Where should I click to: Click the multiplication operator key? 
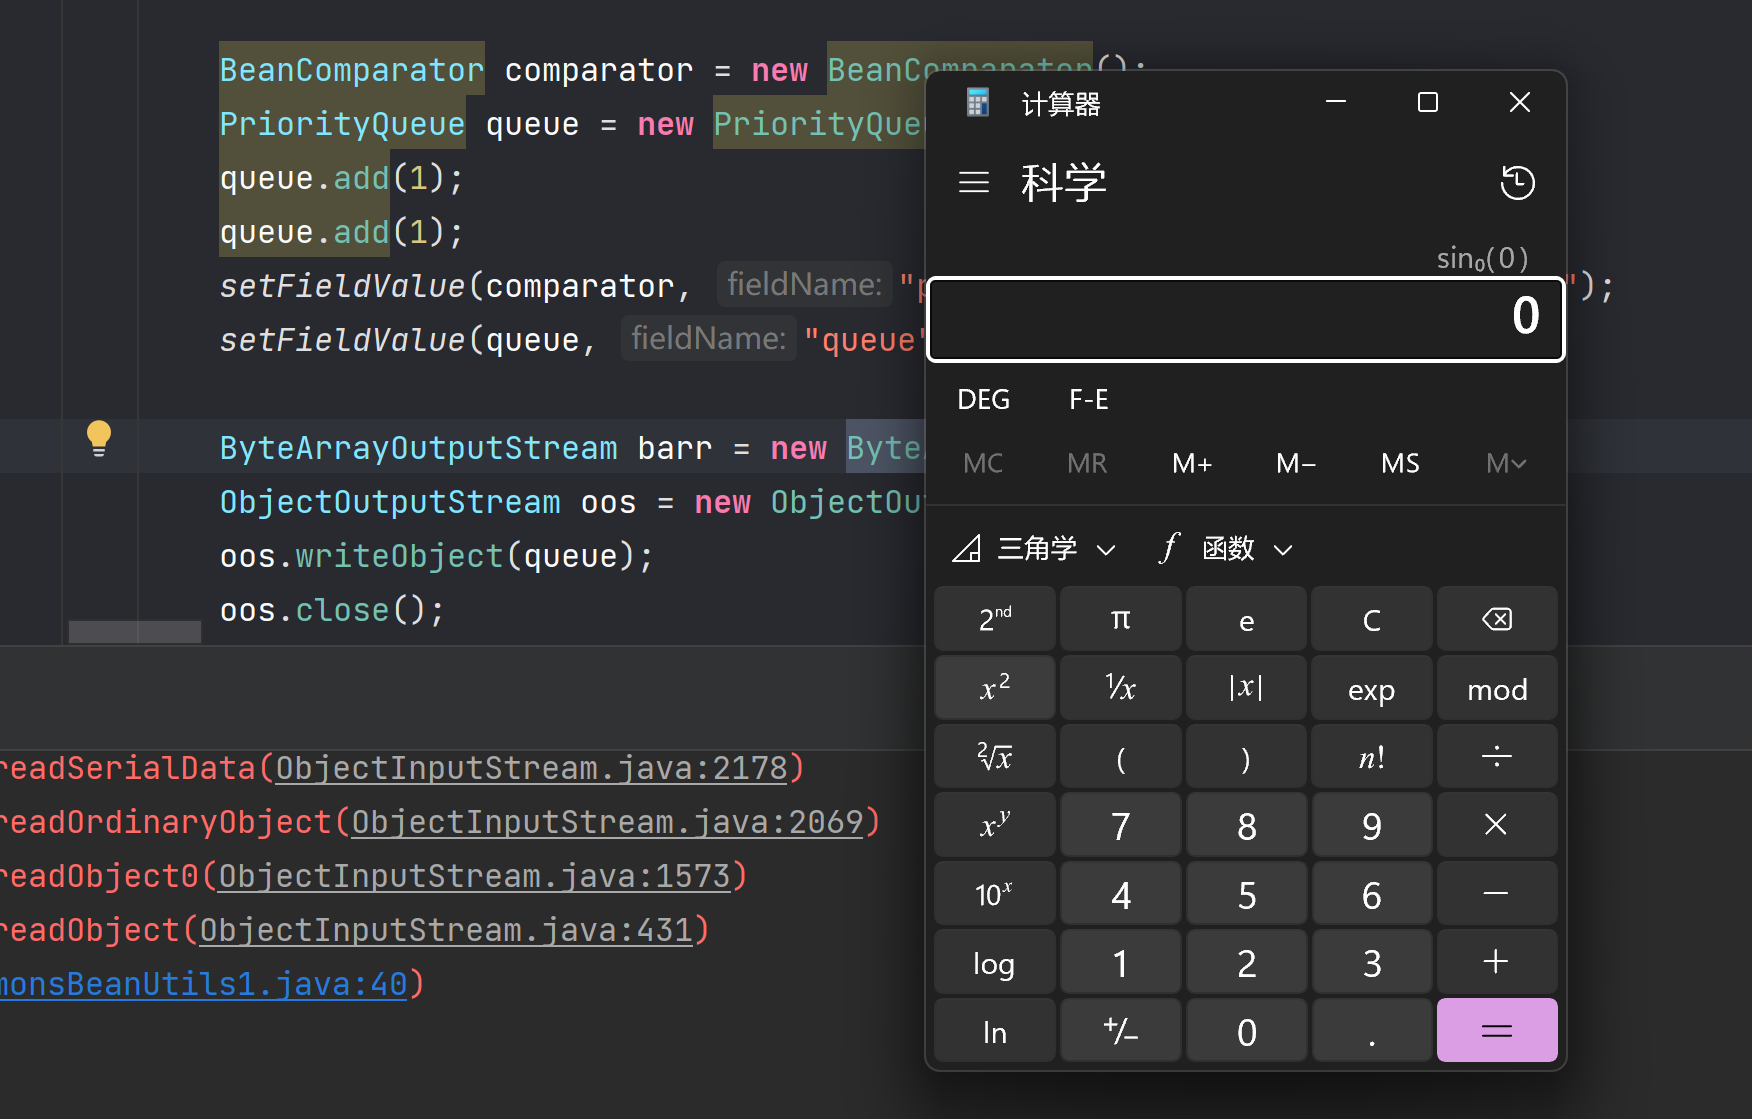pyautogui.click(x=1497, y=825)
